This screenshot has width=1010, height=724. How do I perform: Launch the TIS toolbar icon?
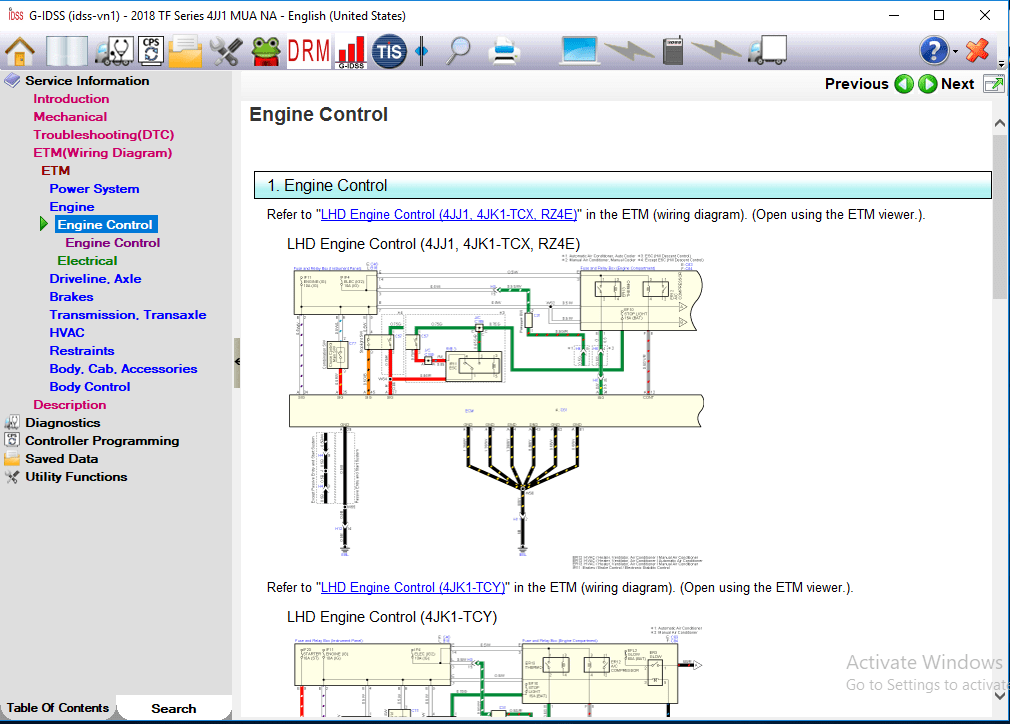point(389,50)
